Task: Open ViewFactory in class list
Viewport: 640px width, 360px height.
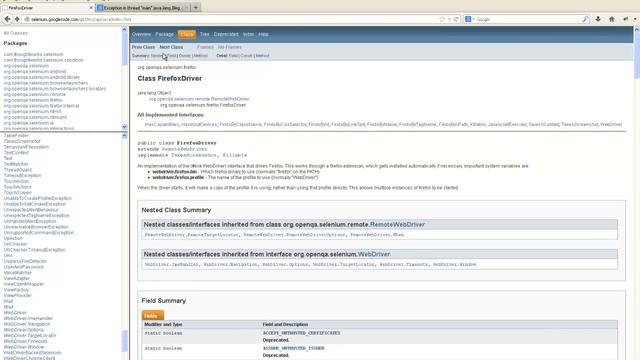Action: click(16, 290)
